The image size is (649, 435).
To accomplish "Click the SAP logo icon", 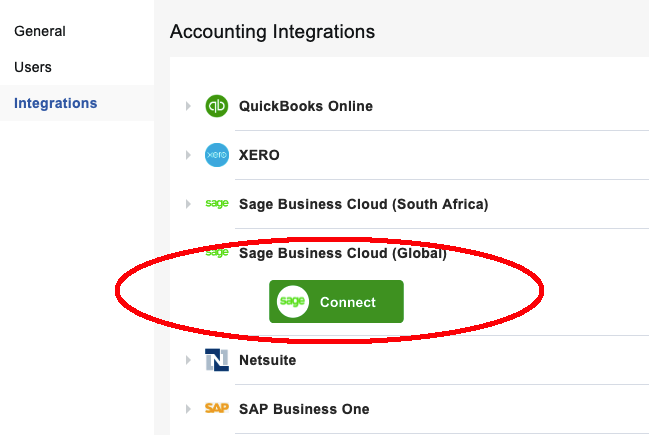I will (217, 408).
